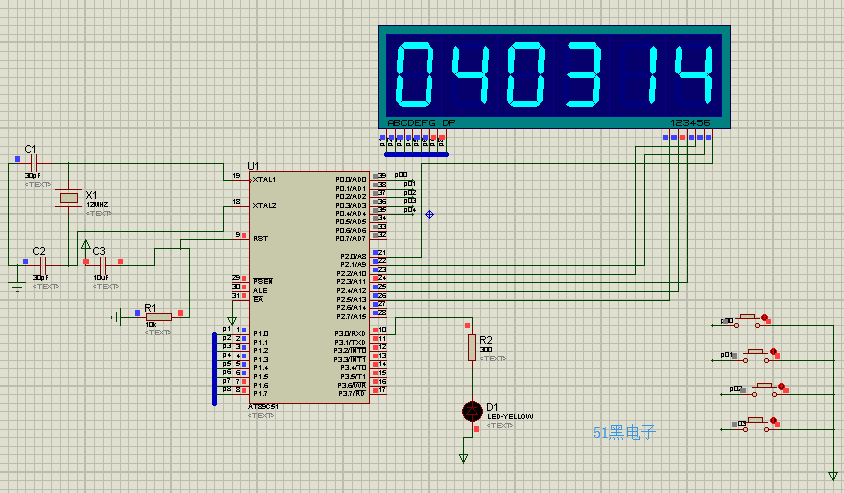Click the U1 reference label
Viewport: 844px width, 493px height.
pyautogui.click(x=253, y=166)
